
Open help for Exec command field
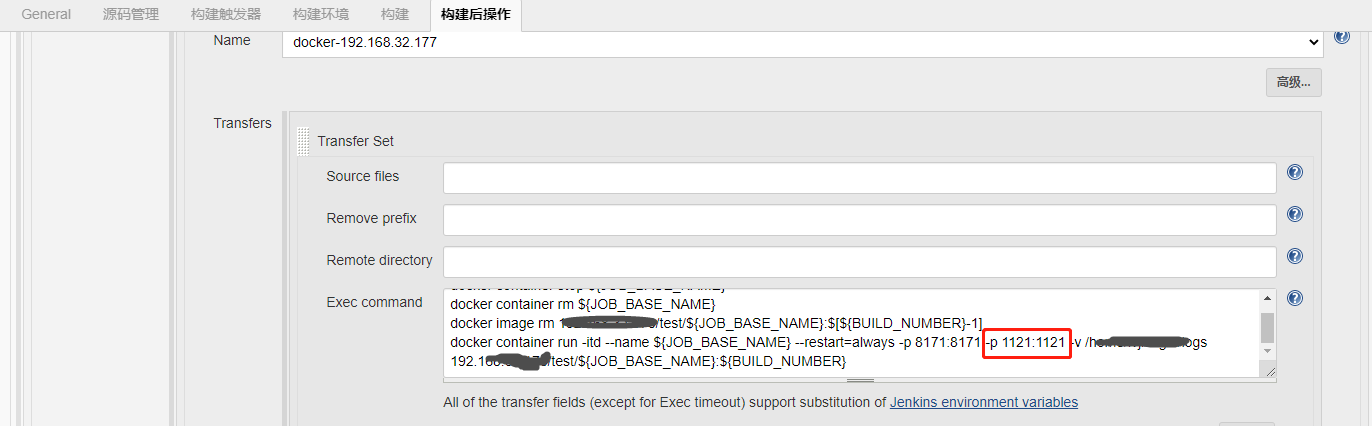1295,298
